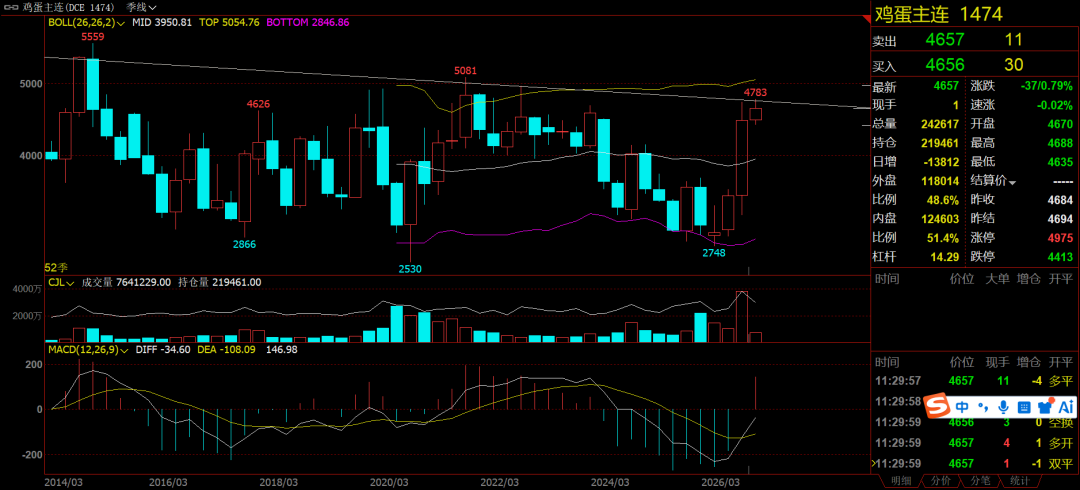Switch to the 分笔 tab
Screen dimensions: 1080x490
pyautogui.click(x=980, y=481)
